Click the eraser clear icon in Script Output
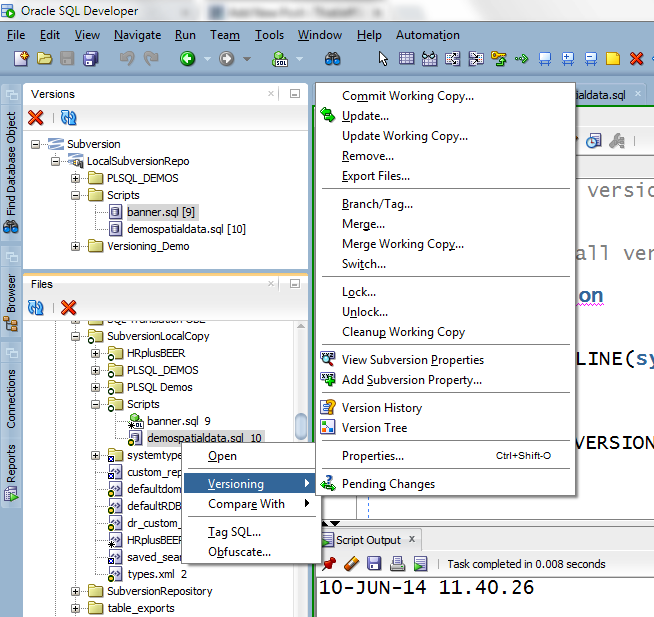 click(x=352, y=564)
